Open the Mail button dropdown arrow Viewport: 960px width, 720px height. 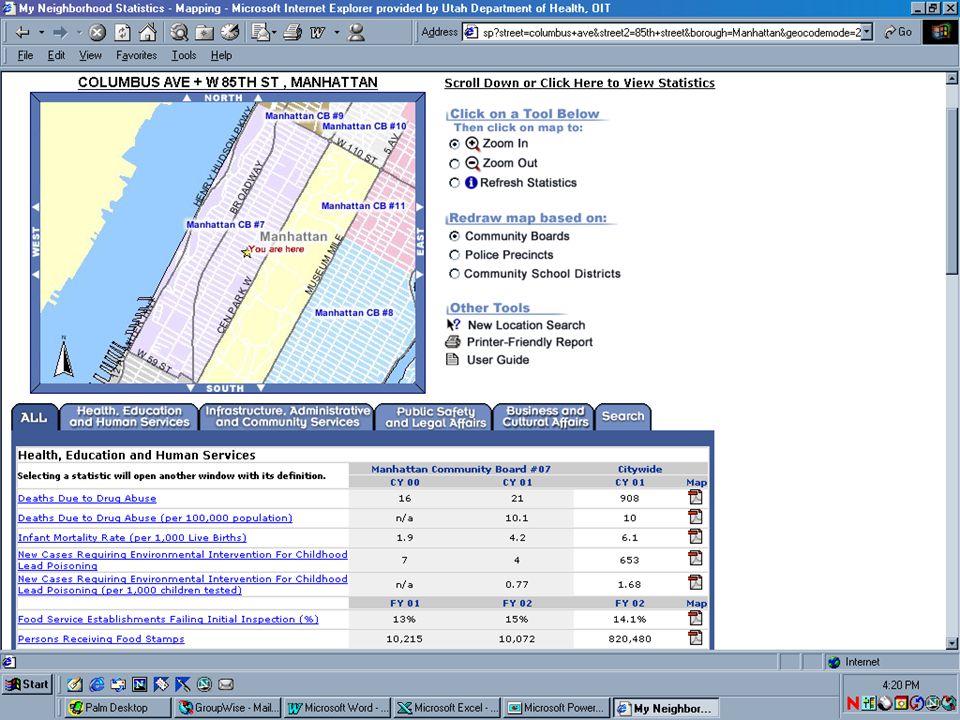pyautogui.click(x=274, y=32)
